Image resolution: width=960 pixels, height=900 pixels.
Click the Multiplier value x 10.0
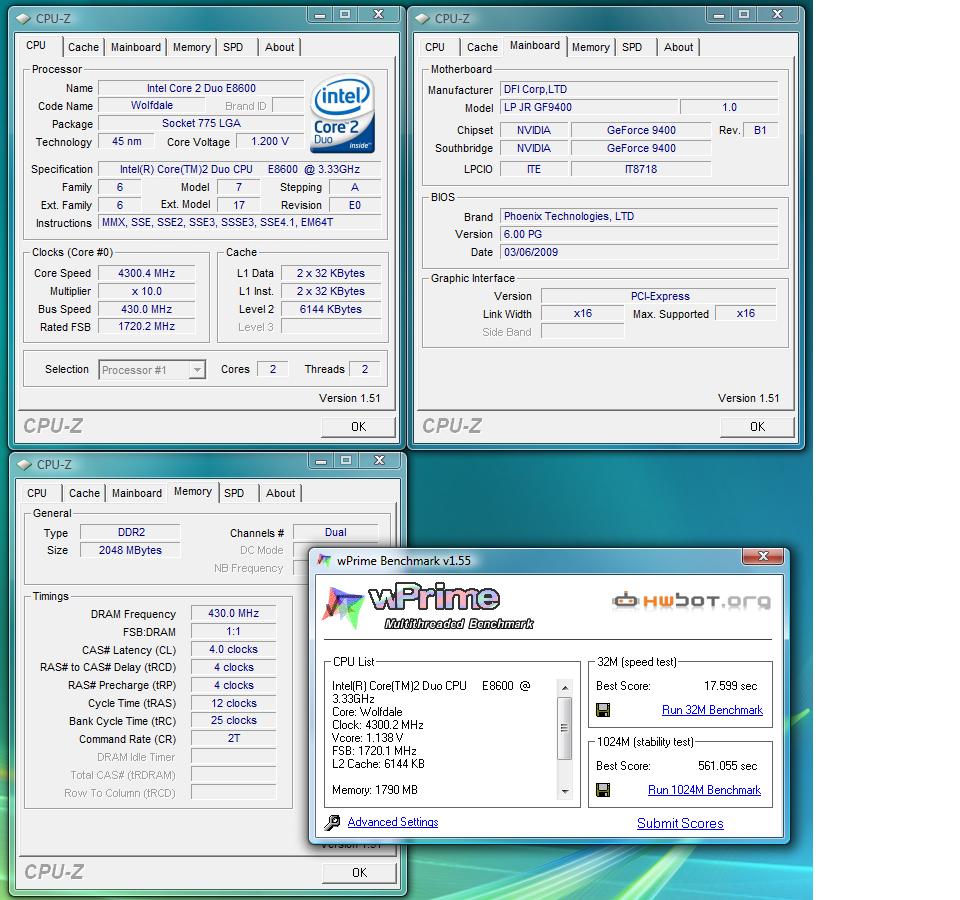(x=146, y=291)
